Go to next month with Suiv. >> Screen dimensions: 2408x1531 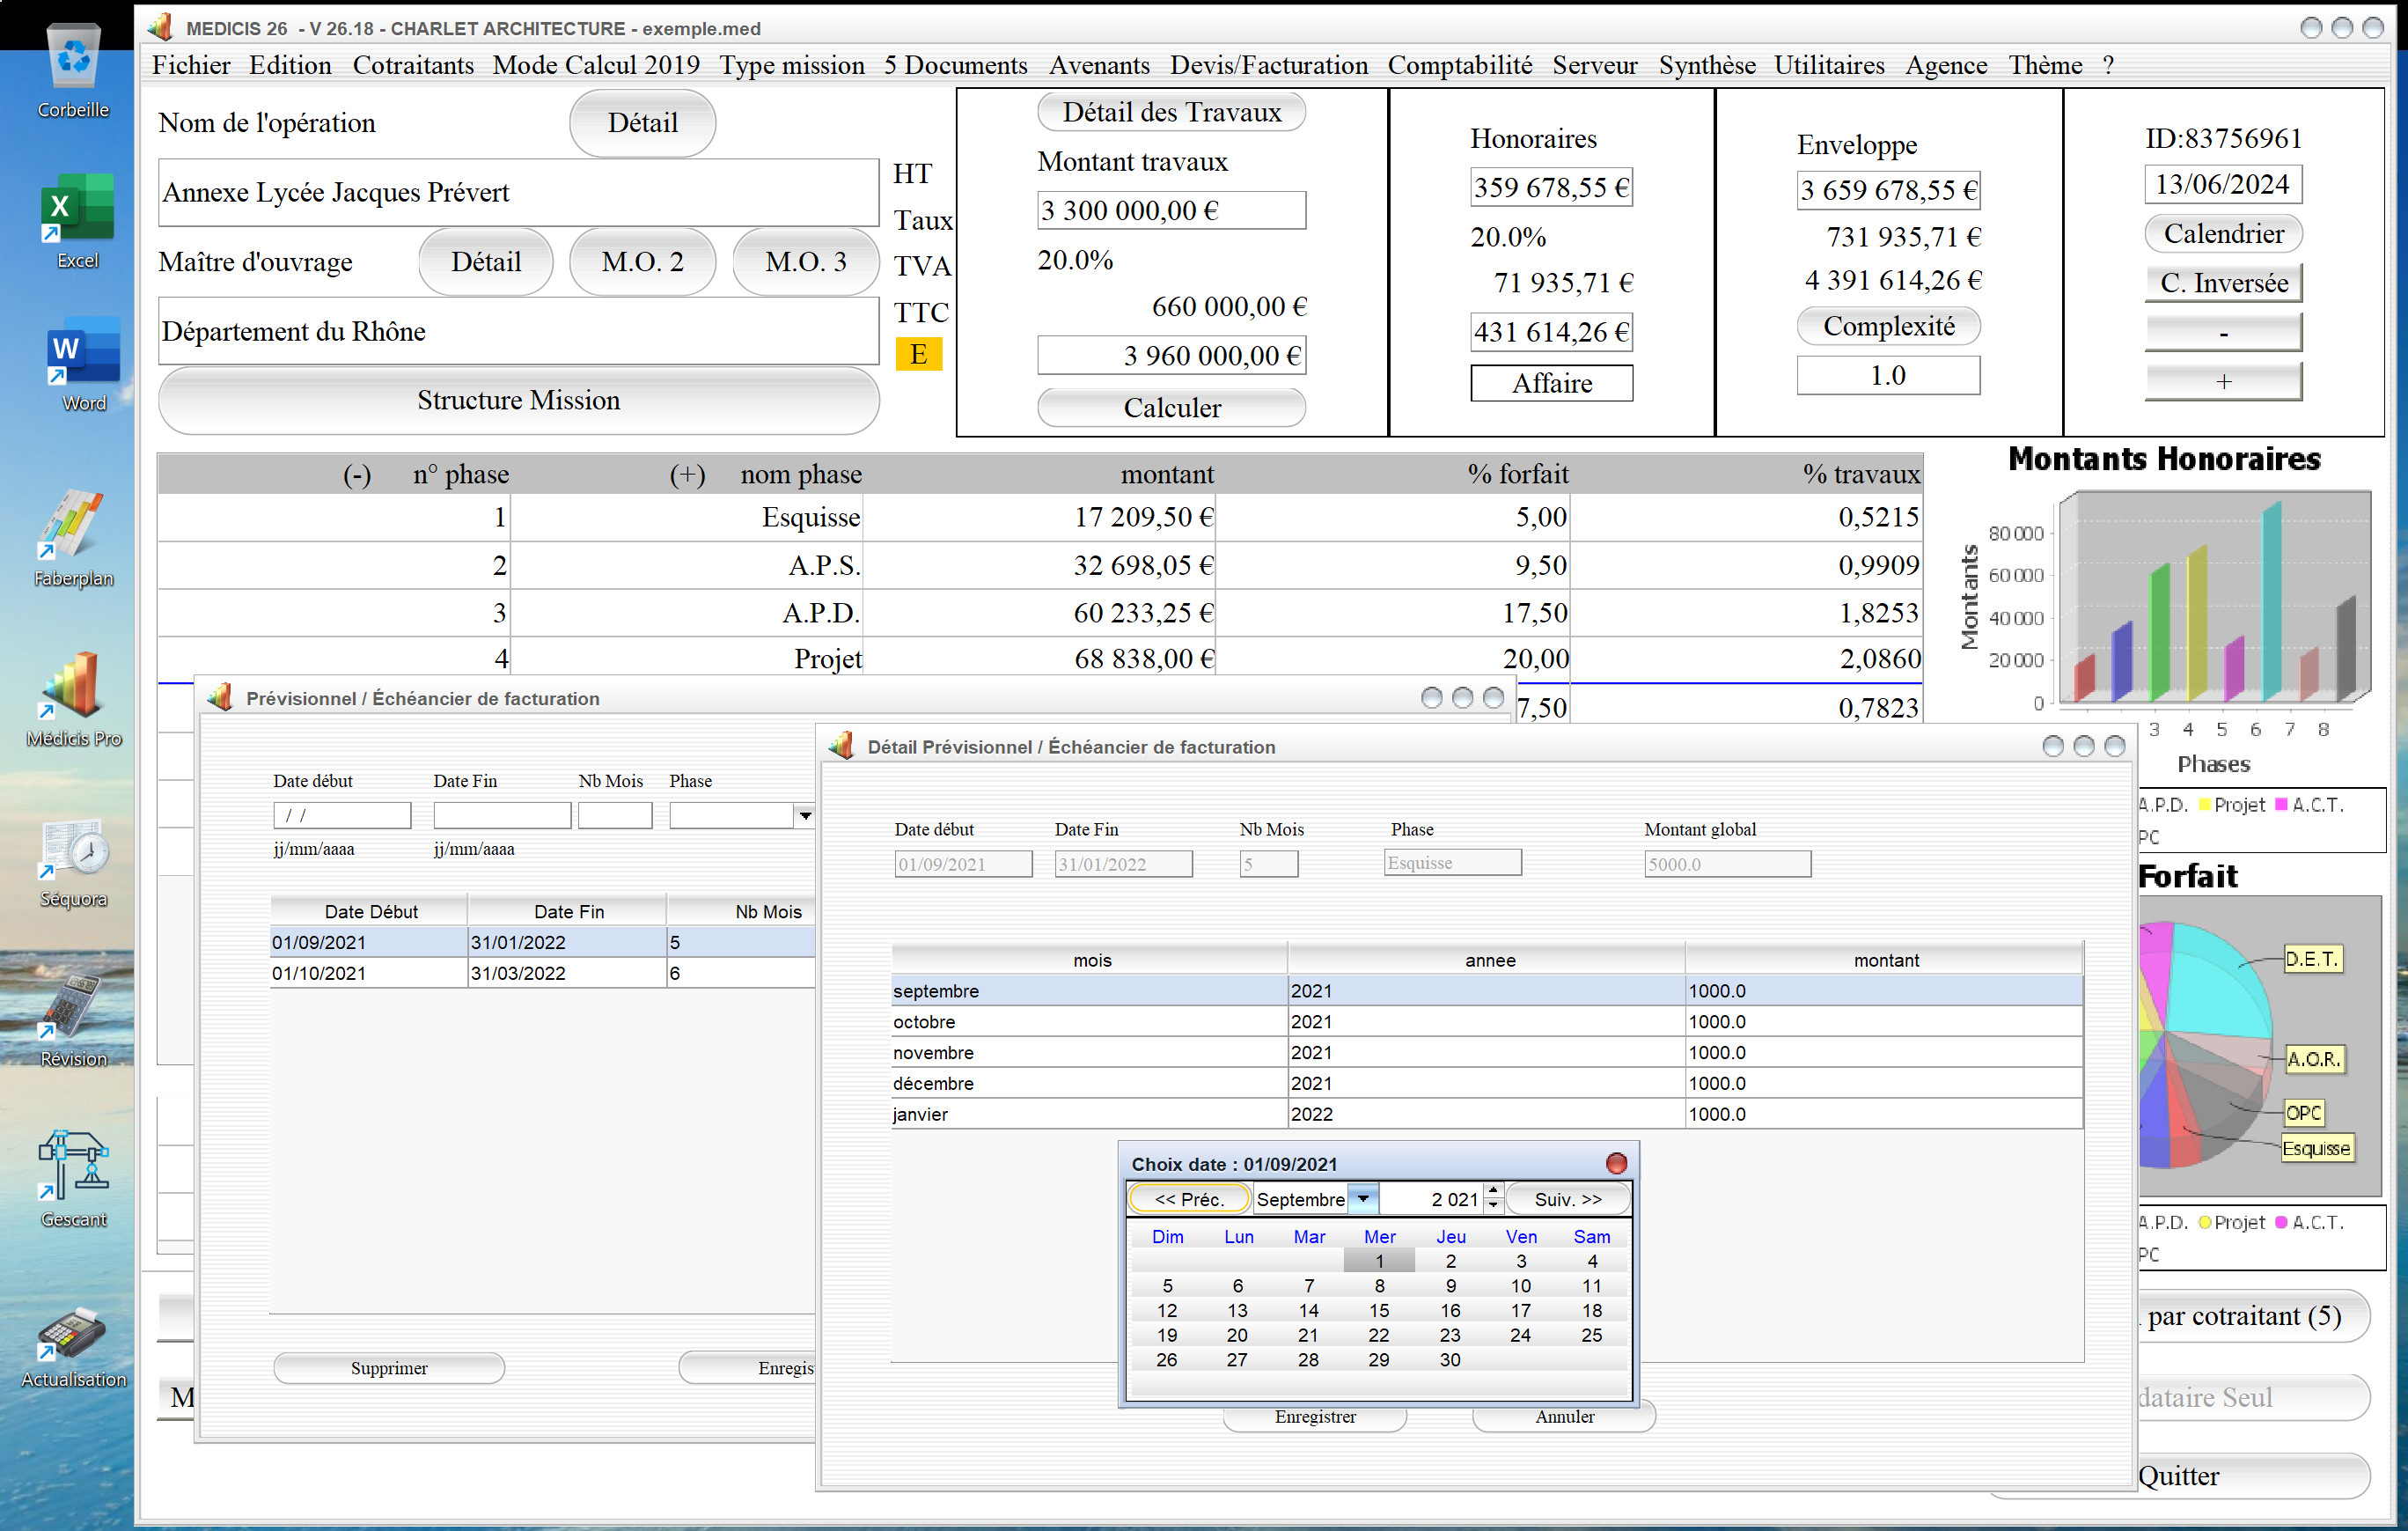click(1567, 1198)
